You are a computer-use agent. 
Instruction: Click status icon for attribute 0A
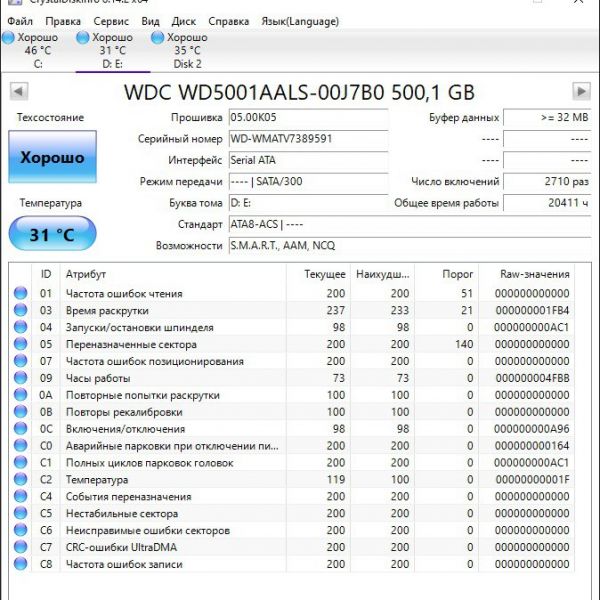tap(20, 395)
